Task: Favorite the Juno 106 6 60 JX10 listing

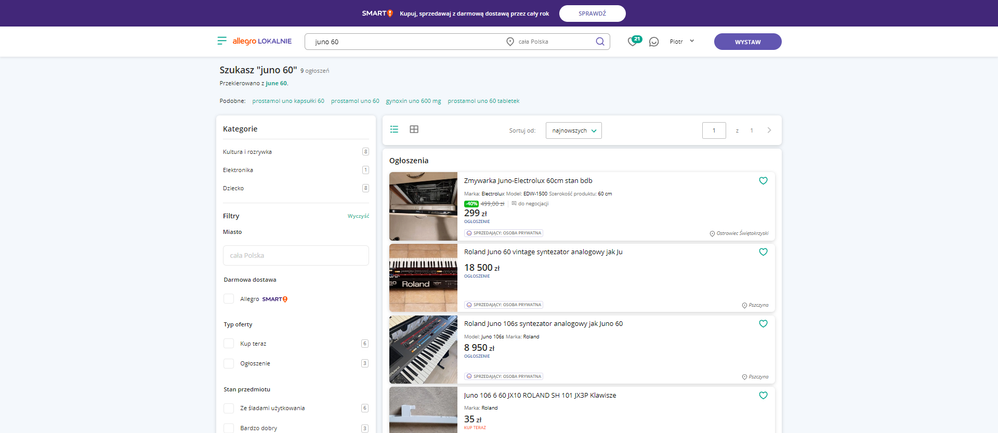Action: point(763,395)
